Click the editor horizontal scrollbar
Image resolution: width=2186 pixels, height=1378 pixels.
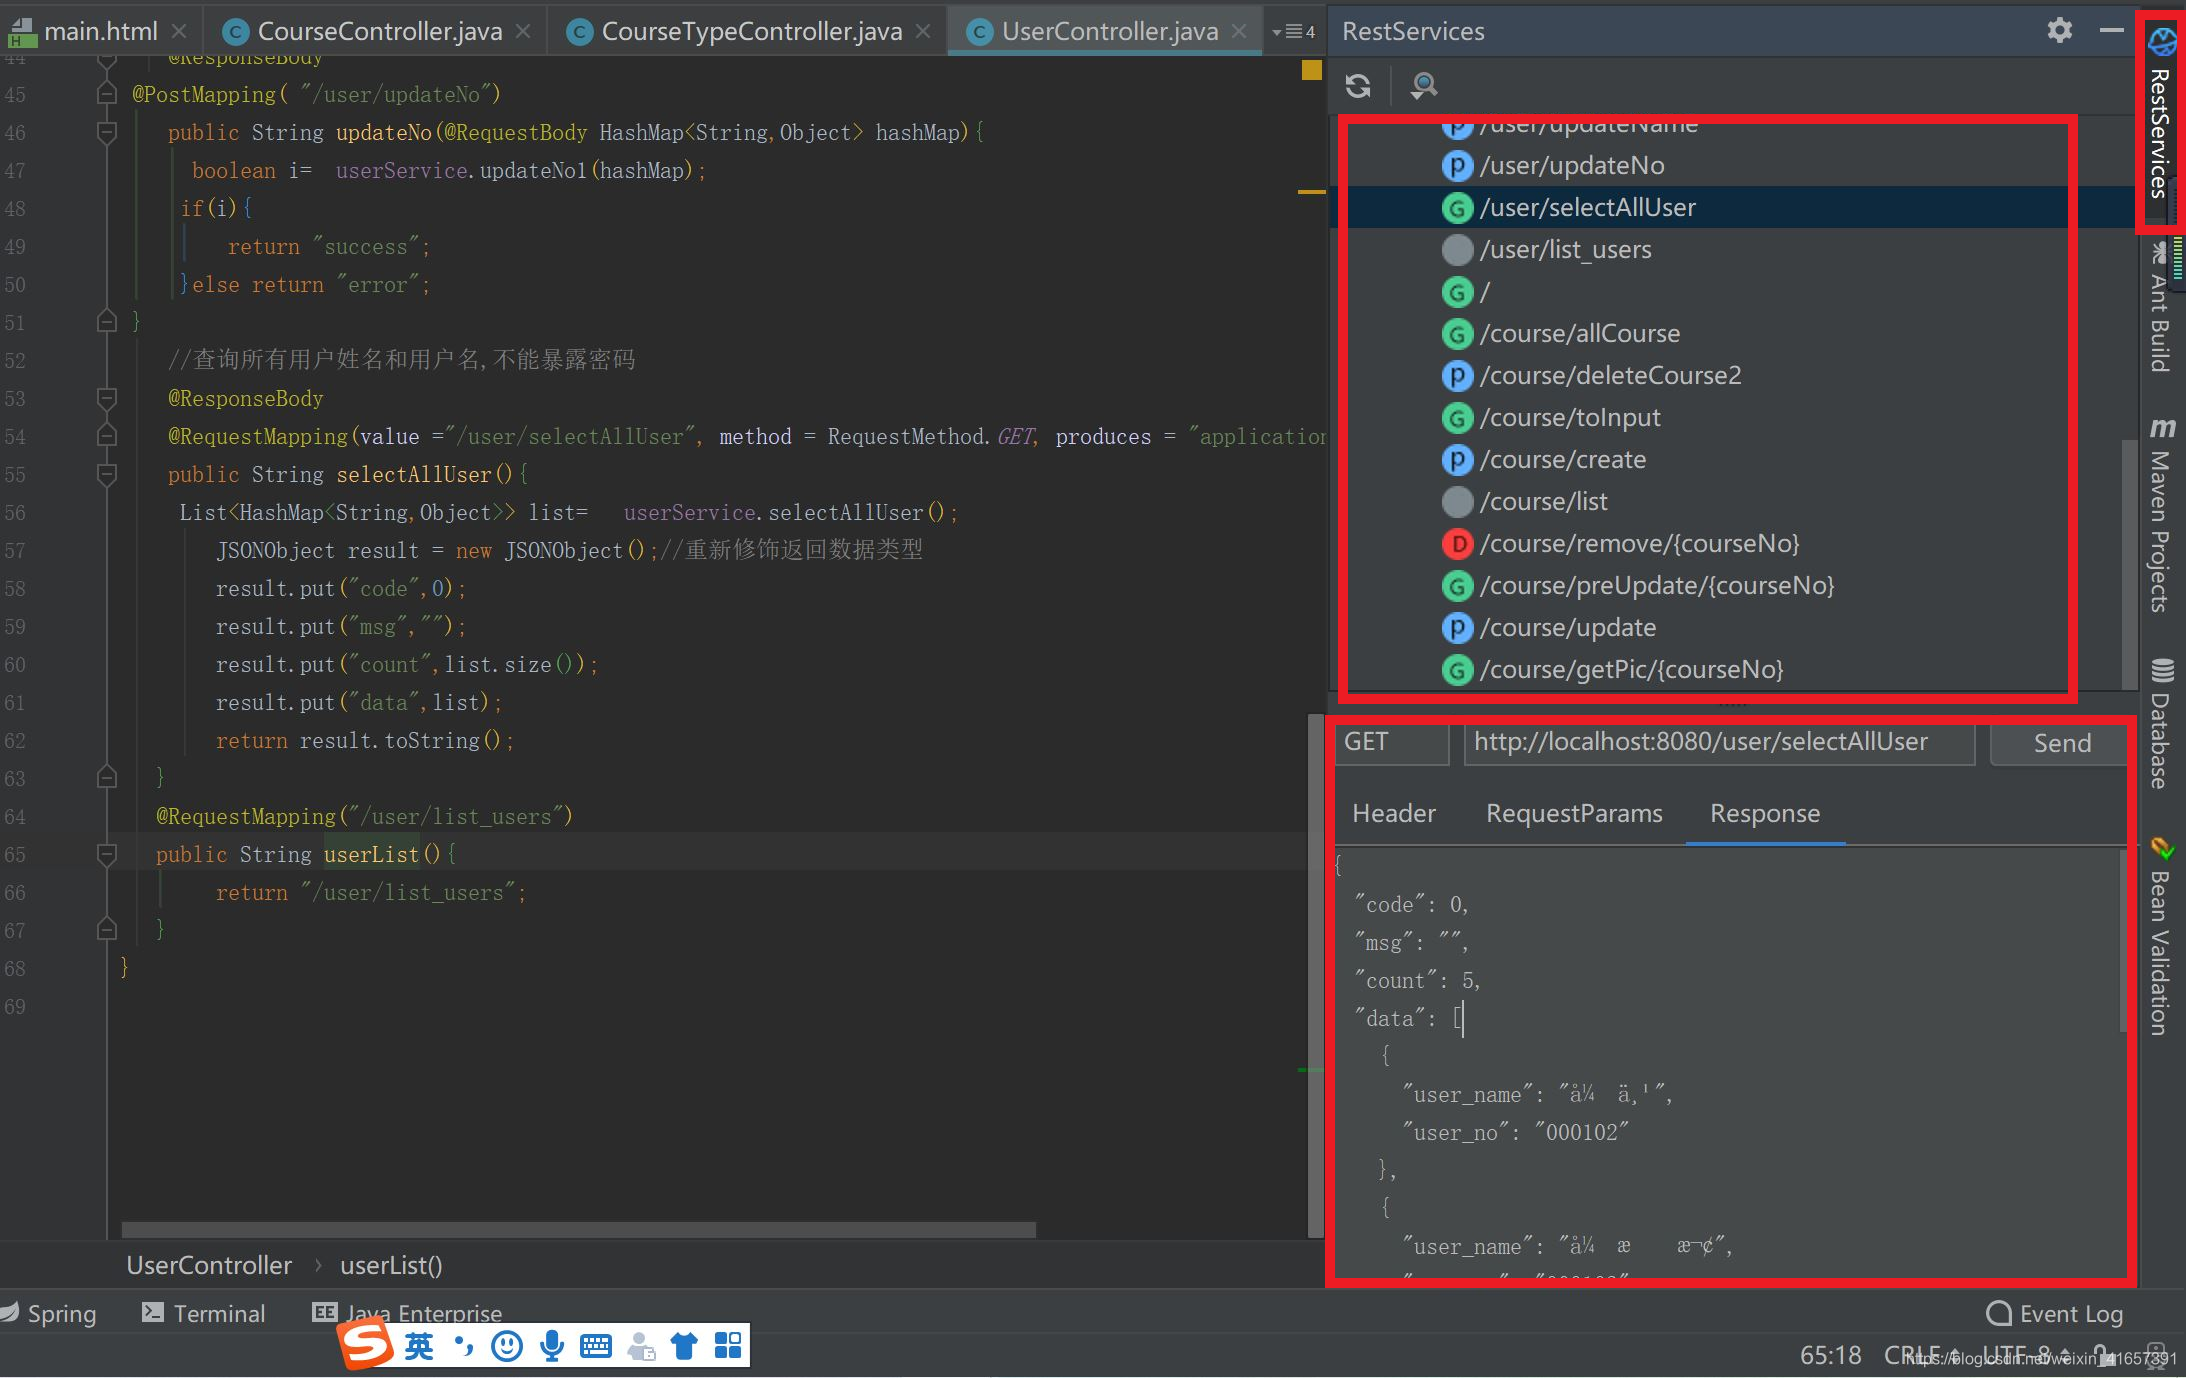(x=578, y=1229)
